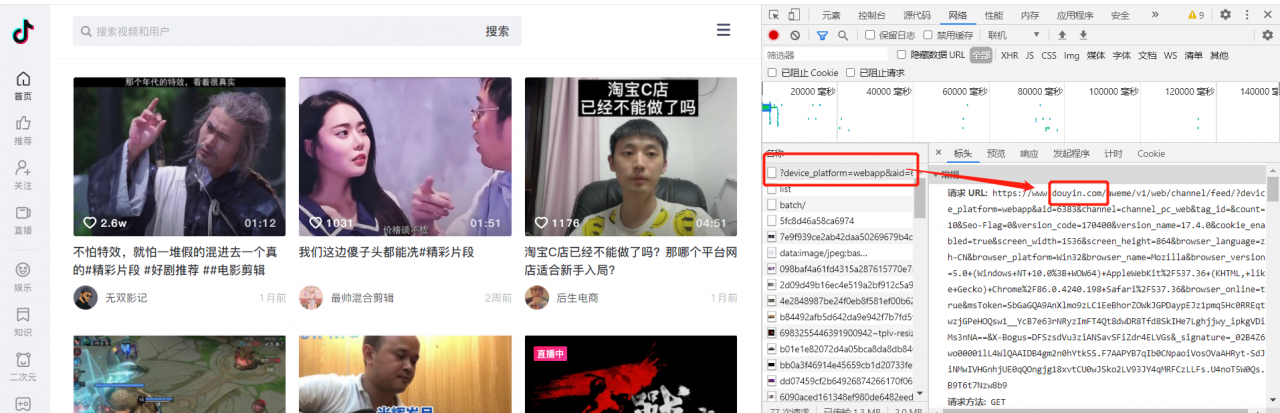The height and width of the screenshot is (413, 1280).
Task: Click the DevTools inspect element picker icon
Action: [x=774, y=15]
